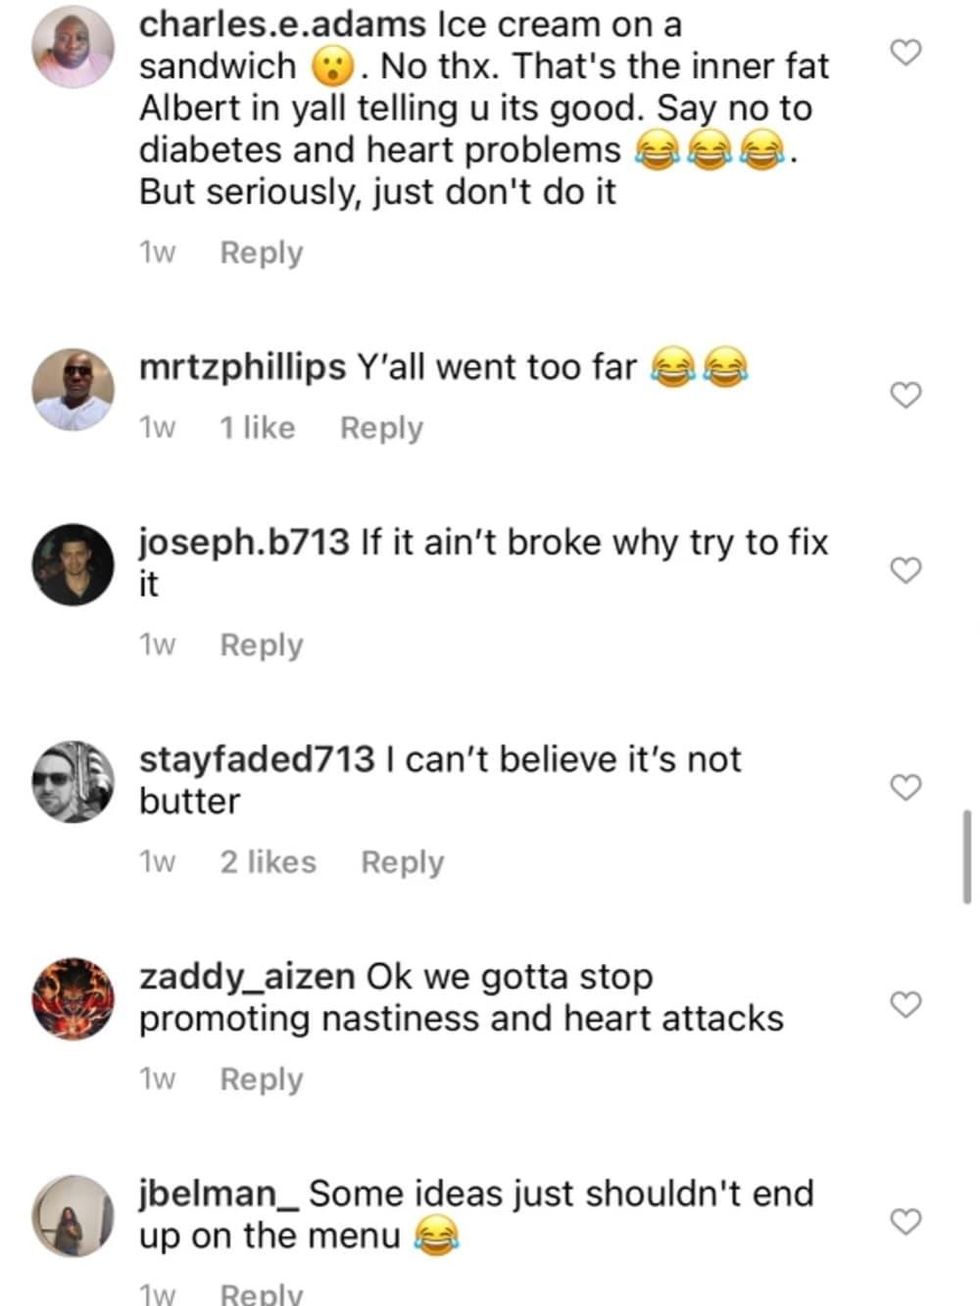
Task: Open jbelman_'s username link
Action: point(213,1193)
